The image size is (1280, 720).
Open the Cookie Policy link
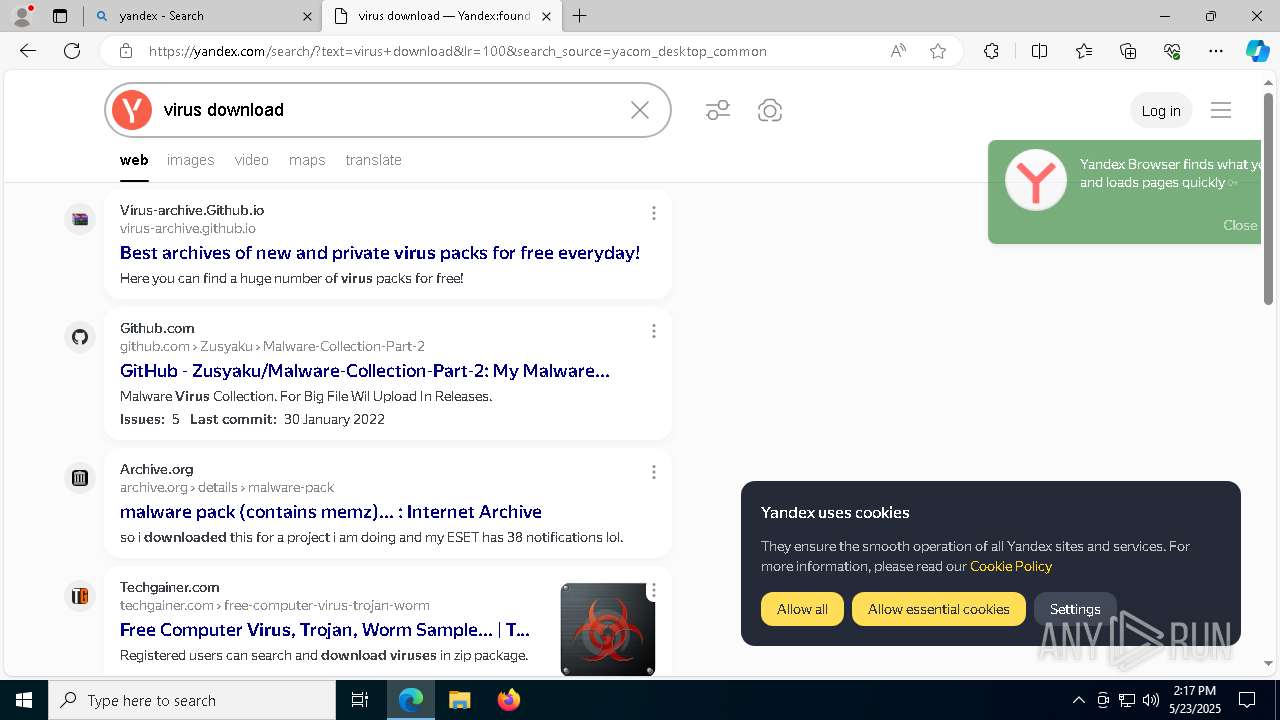[x=1011, y=566]
